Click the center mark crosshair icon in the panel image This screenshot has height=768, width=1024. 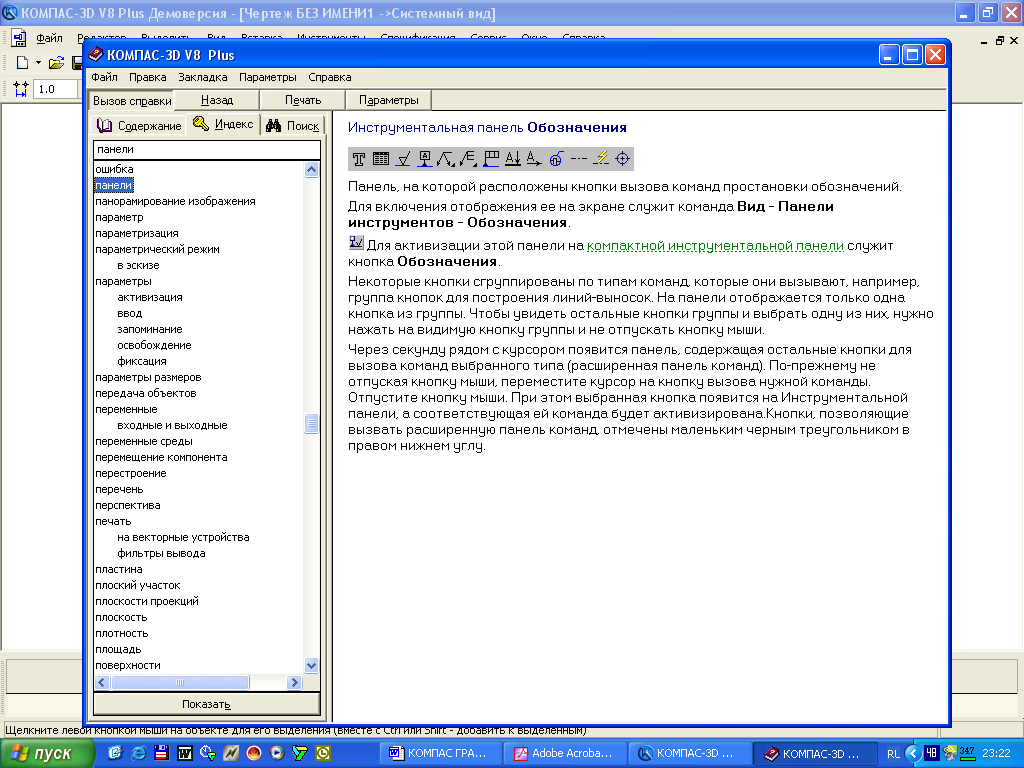(623, 159)
